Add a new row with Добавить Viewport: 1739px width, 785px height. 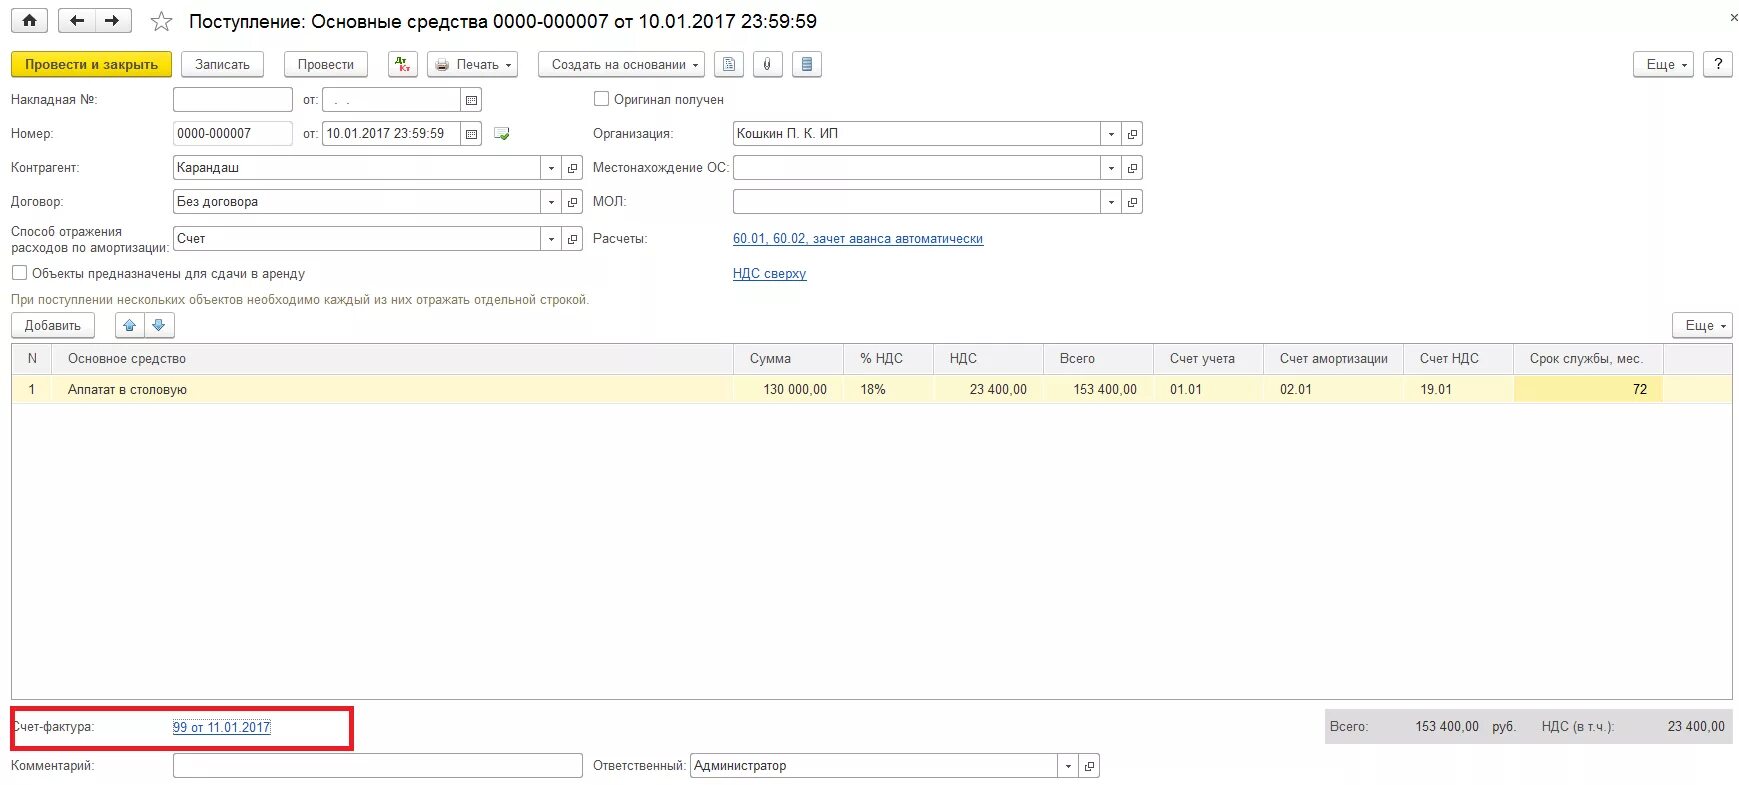click(x=53, y=325)
